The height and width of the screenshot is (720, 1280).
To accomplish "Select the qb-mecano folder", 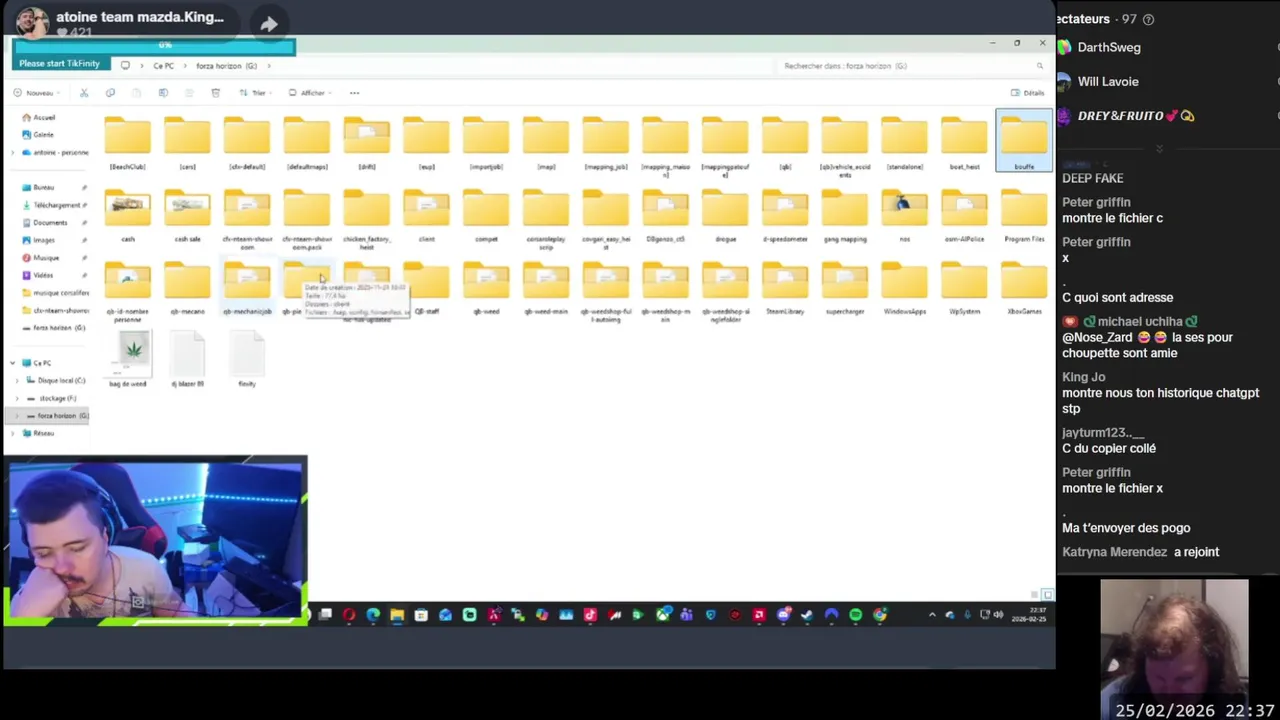I will [x=187, y=289].
